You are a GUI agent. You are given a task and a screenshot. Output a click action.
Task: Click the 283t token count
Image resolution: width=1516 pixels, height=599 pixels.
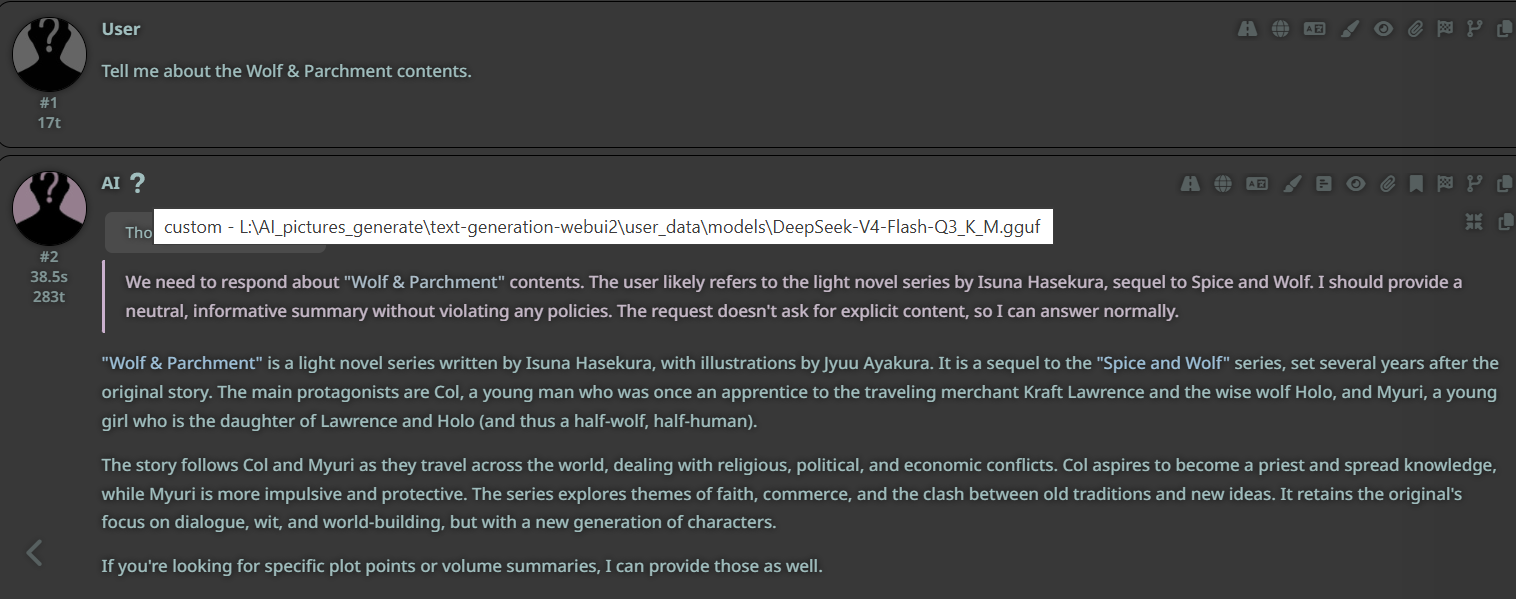pyautogui.click(x=49, y=297)
